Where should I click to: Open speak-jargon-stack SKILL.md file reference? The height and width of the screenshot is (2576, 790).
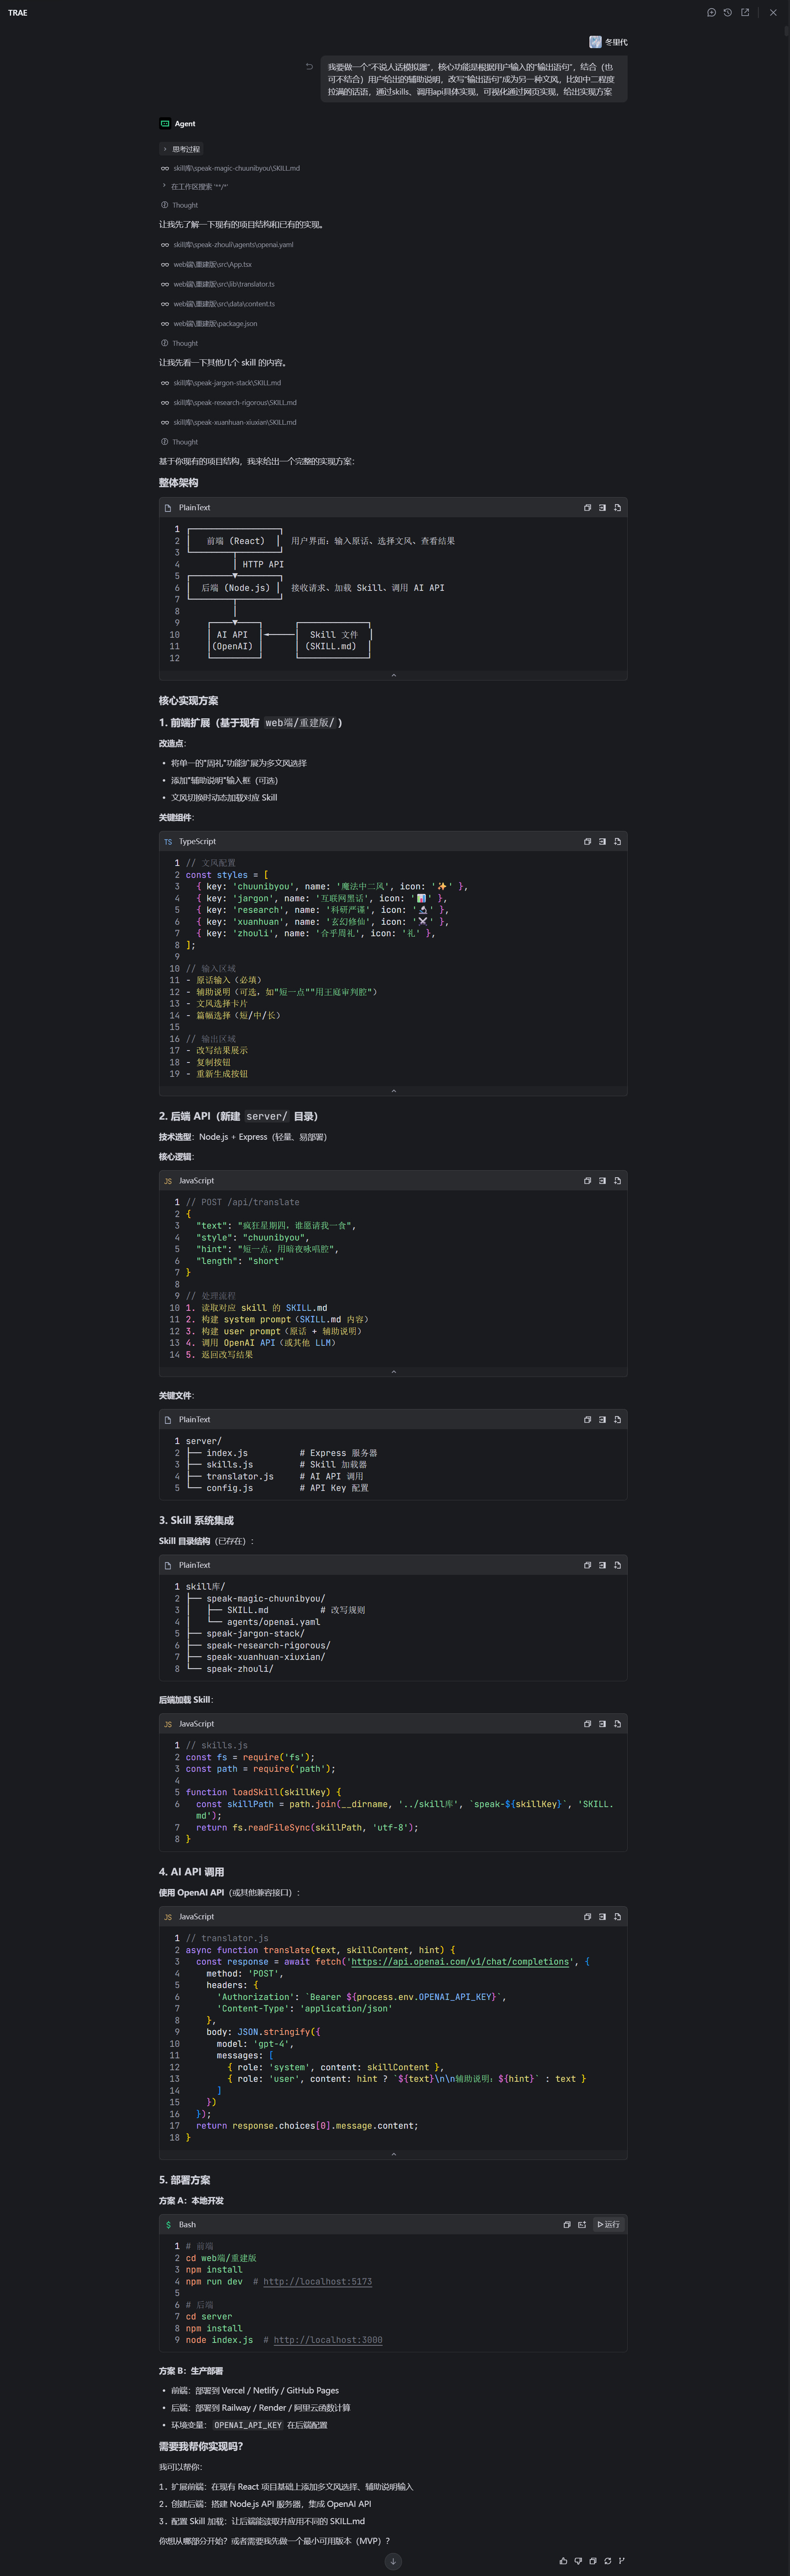point(221,383)
